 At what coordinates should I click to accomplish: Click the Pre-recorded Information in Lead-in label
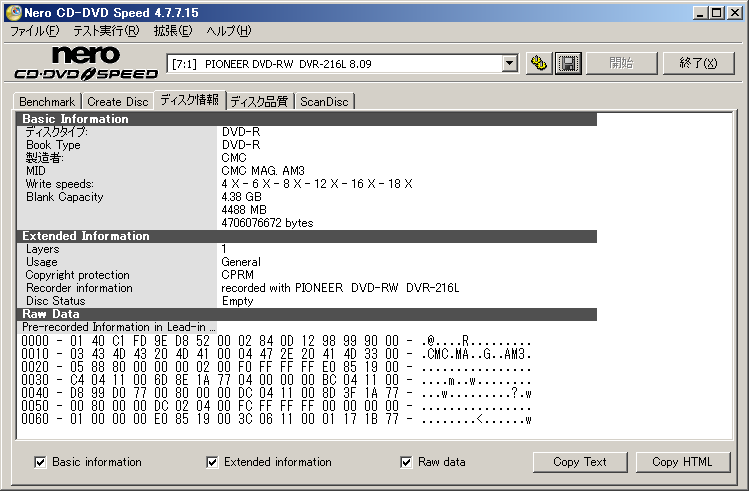click(119, 327)
